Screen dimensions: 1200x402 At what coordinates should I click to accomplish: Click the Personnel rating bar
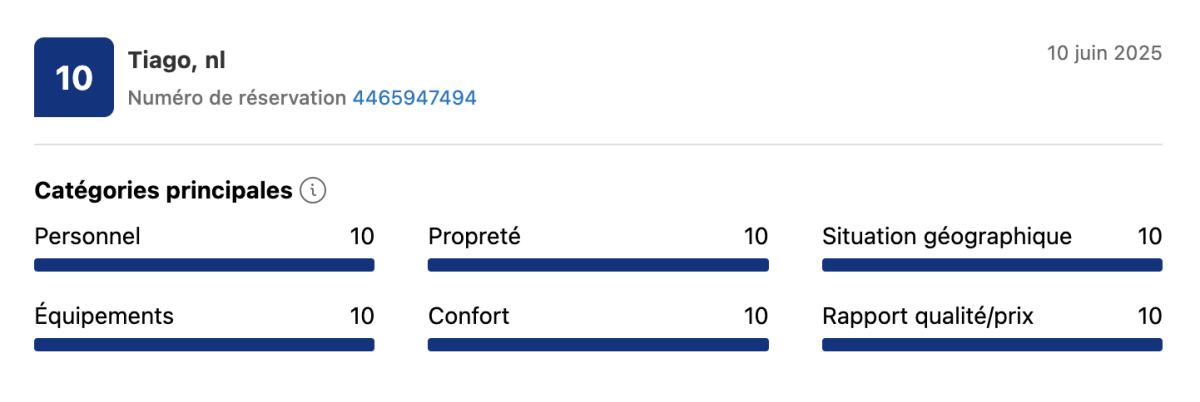(x=204, y=265)
